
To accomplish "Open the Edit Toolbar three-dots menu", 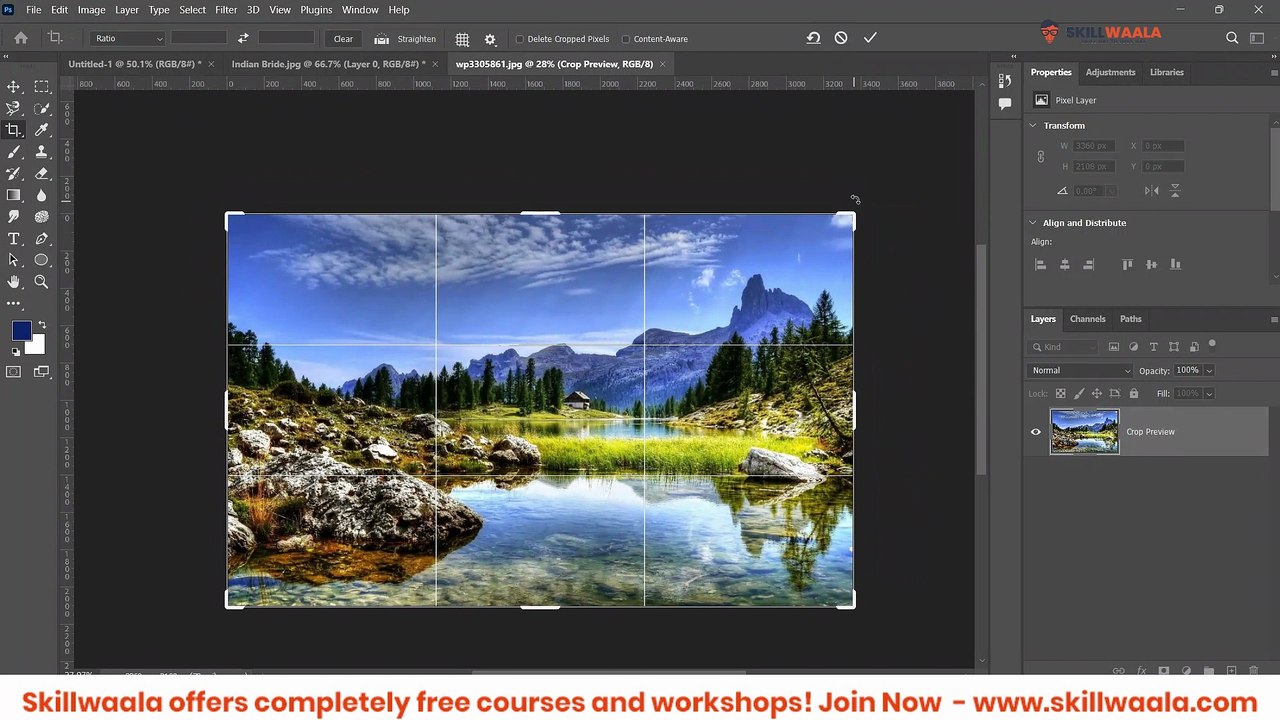I will pos(14,303).
